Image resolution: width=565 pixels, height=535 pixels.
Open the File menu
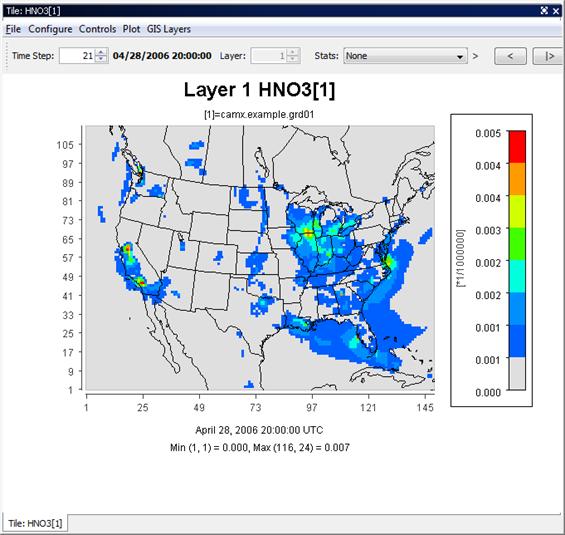point(13,29)
